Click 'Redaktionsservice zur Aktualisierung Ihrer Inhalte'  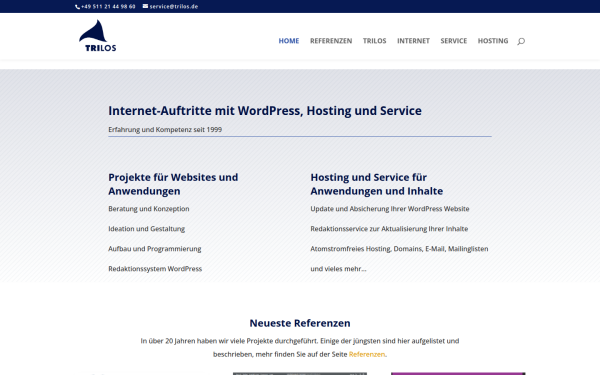pyautogui.click(x=389, y=229)
